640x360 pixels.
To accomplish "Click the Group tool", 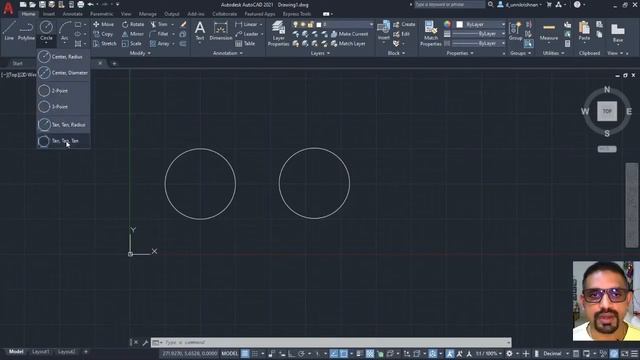I will pos(515,31).
